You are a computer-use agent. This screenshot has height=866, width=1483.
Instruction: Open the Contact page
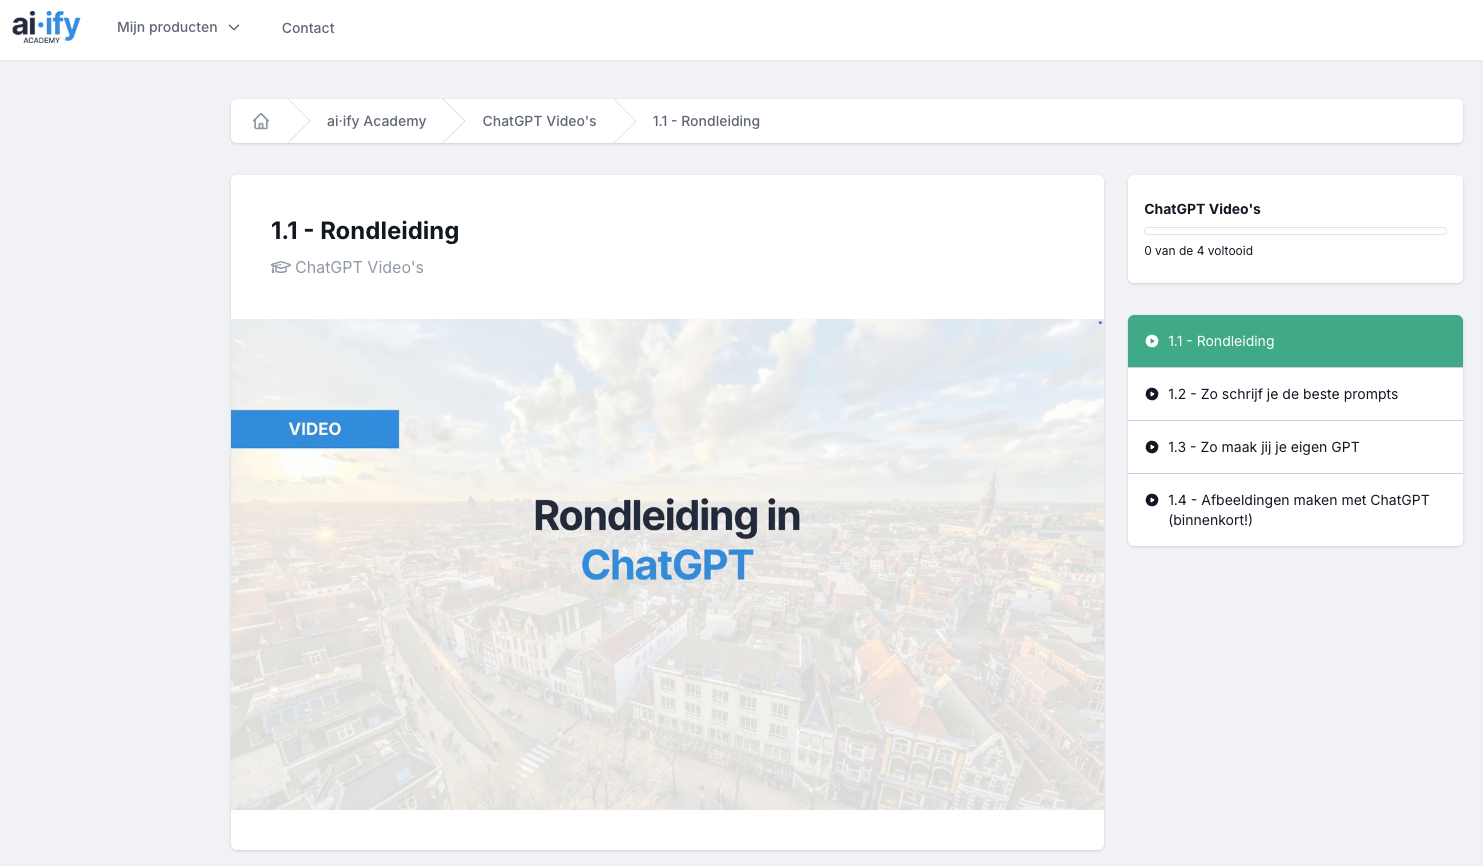pyautogui.click(x=308, y=28)
